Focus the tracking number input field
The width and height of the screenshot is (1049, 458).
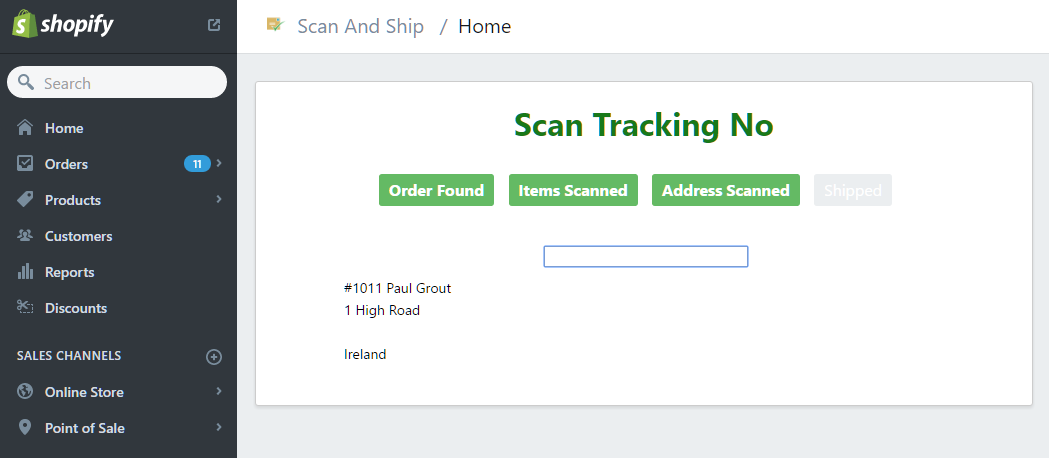[x=646, y=257]
